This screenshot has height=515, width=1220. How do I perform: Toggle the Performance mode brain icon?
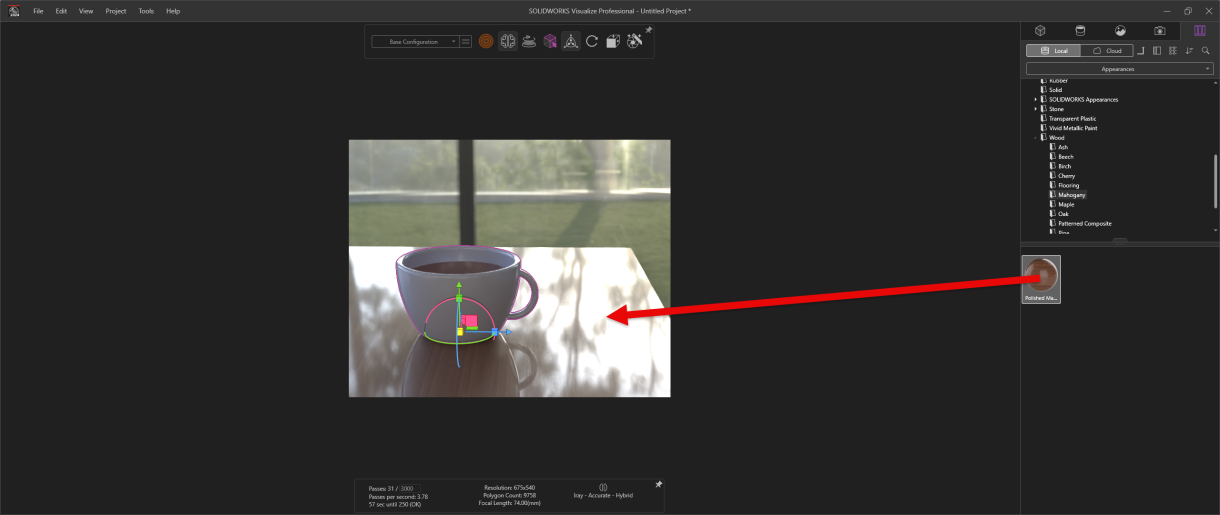(507, 42)
